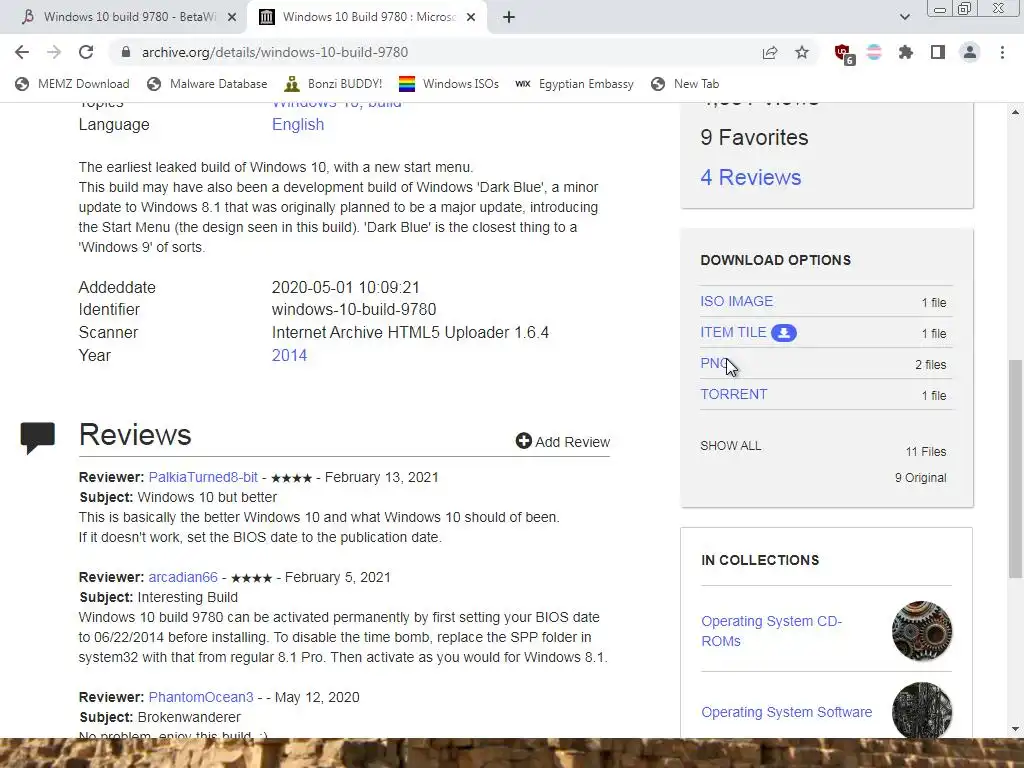Click the scrollbar down arrow
The image size is (1024, 768).
coord(1015,729)
